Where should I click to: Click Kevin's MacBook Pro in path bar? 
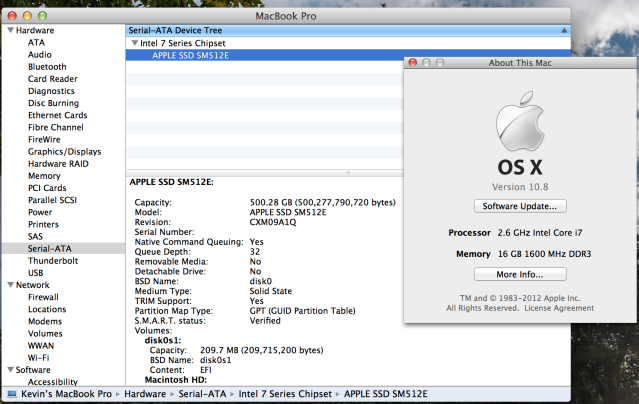click(x=66, y=394)
